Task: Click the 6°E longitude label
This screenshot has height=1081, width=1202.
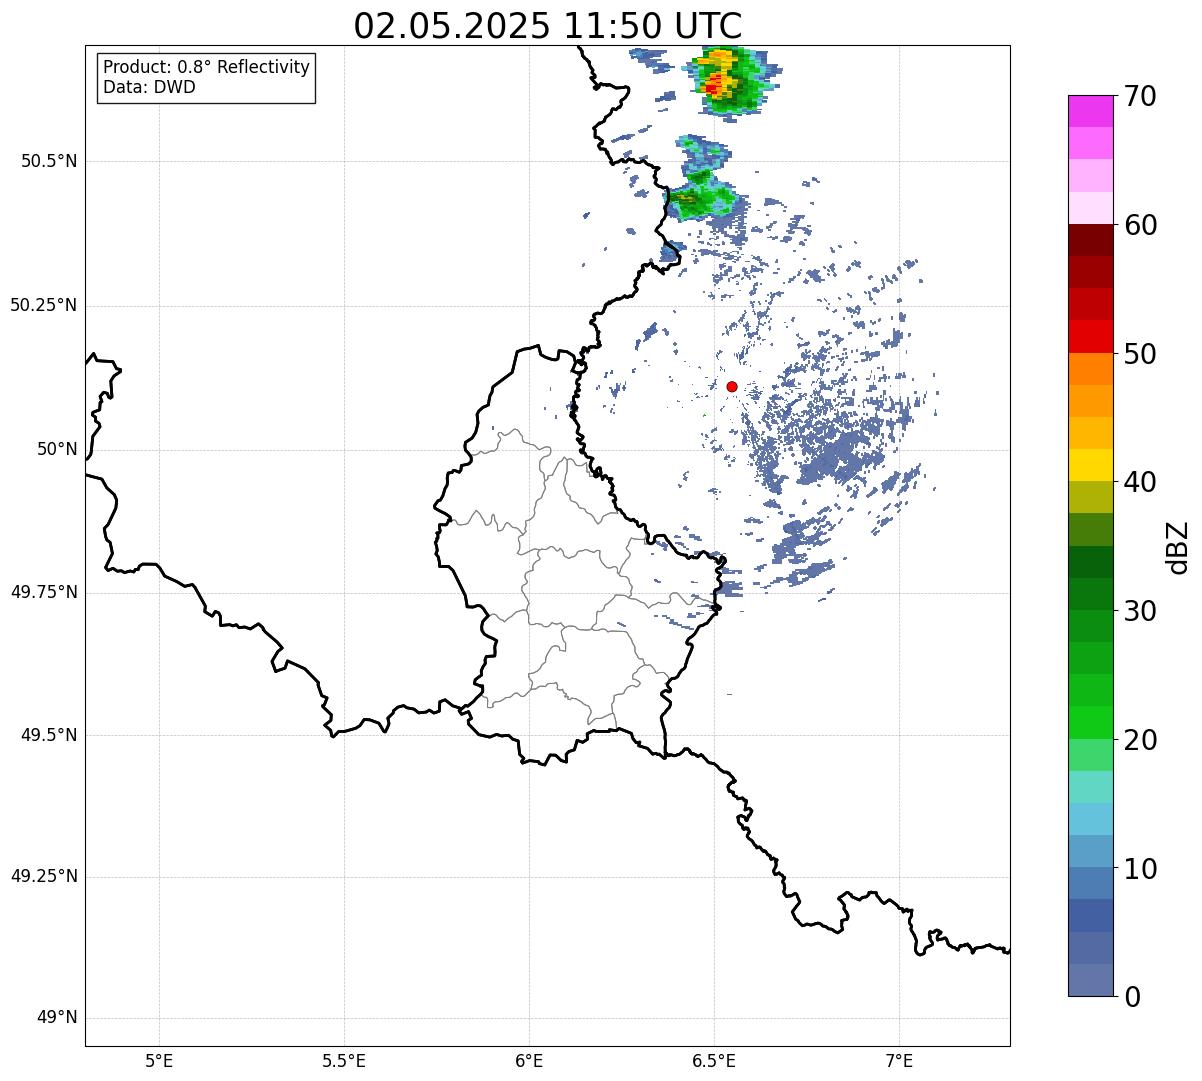Action: point(529,1060)
